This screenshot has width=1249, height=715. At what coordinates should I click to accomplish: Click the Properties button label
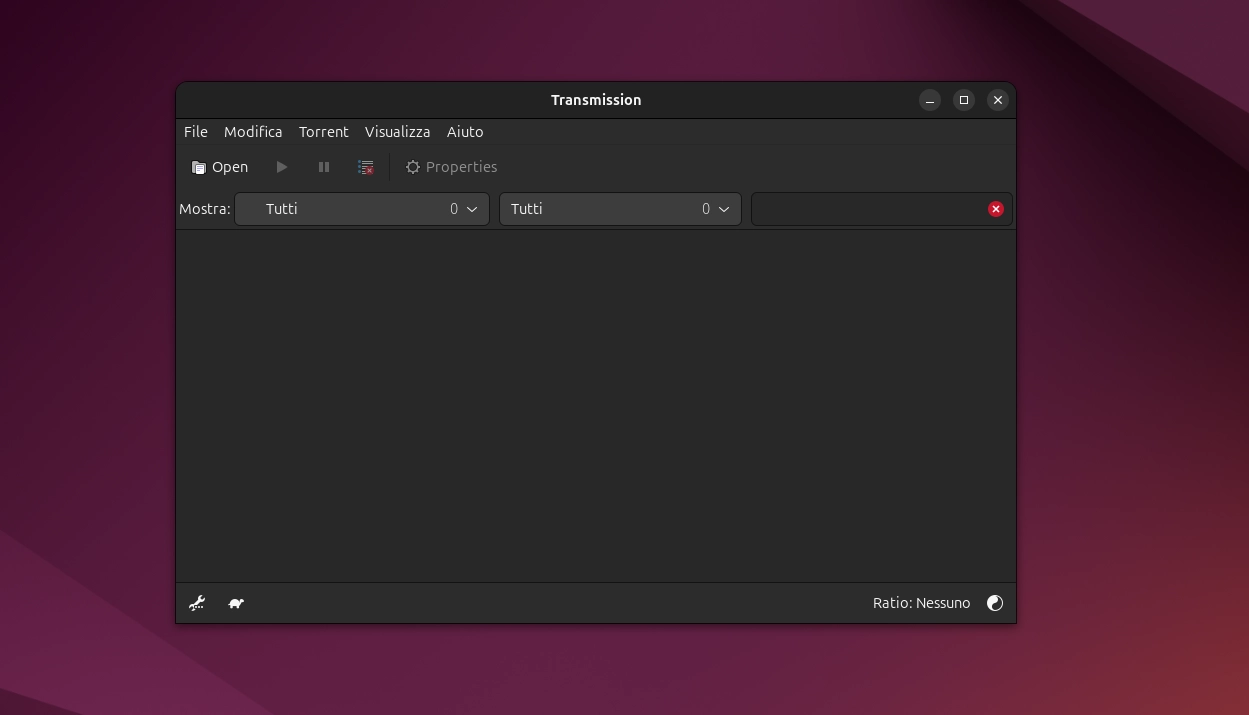pyautogui.click(x=461, y=167)
